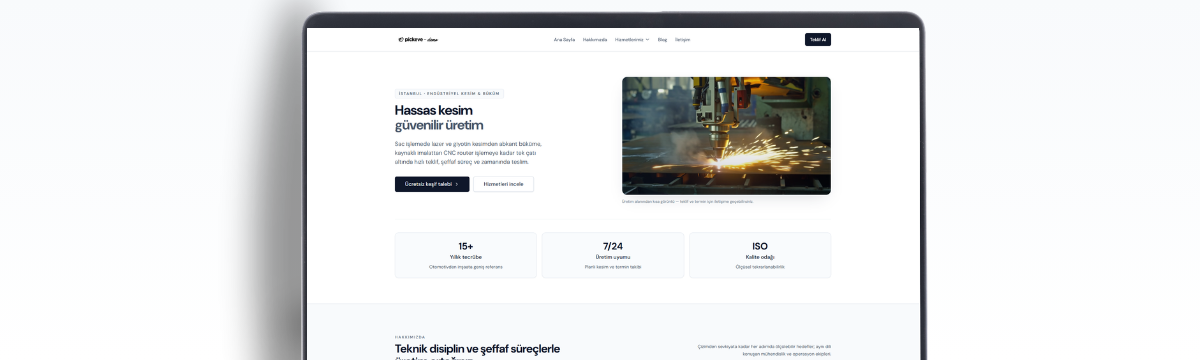Image resolution: width=1200 pixels, height=360 pixels.
Task: Open the Ana Sayfa menu item
Action: pos(564,40)
